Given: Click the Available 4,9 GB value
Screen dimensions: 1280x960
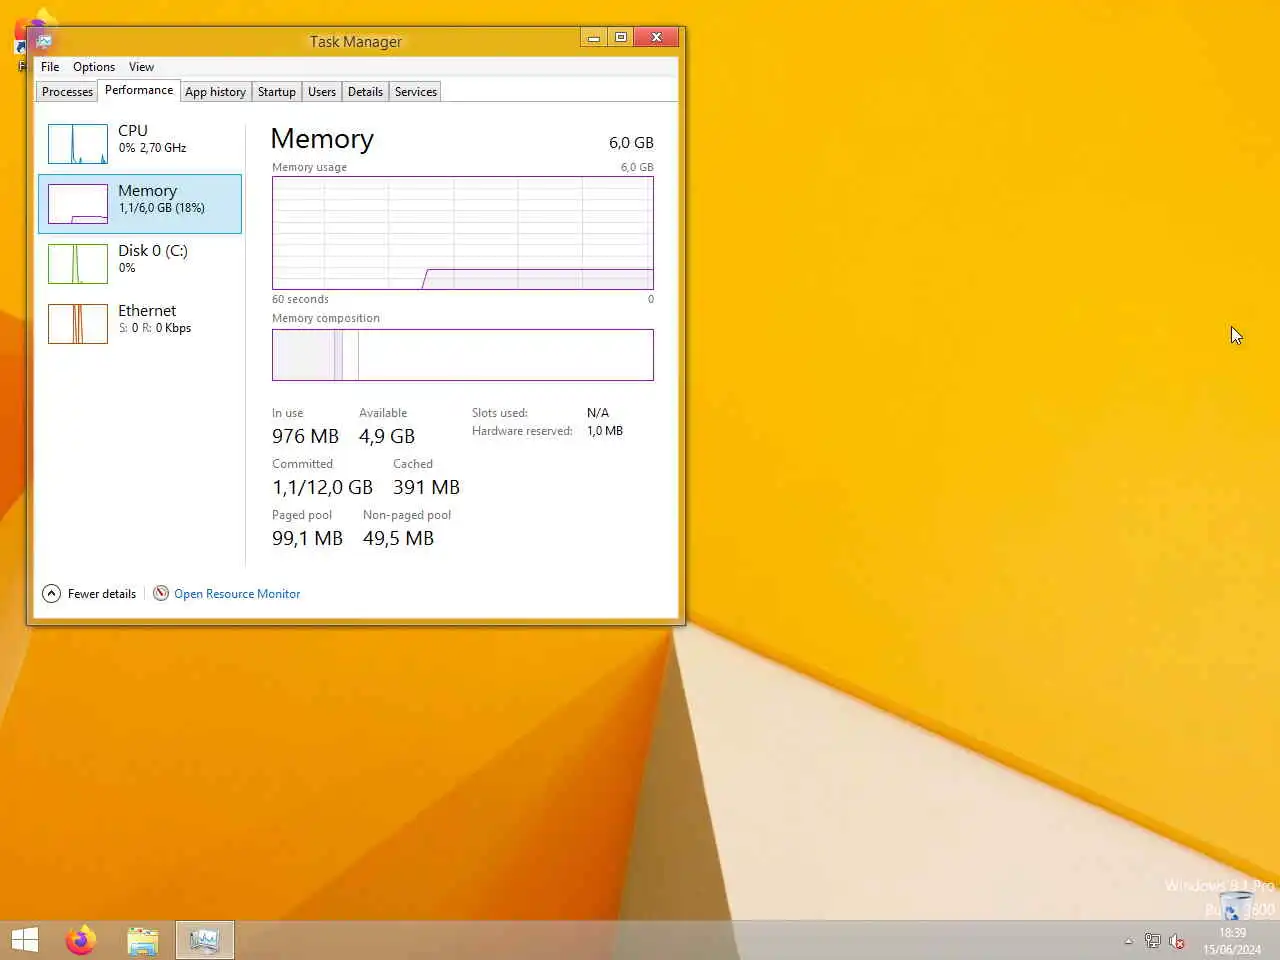Looking at the screenshot, I should pos(387,436).
